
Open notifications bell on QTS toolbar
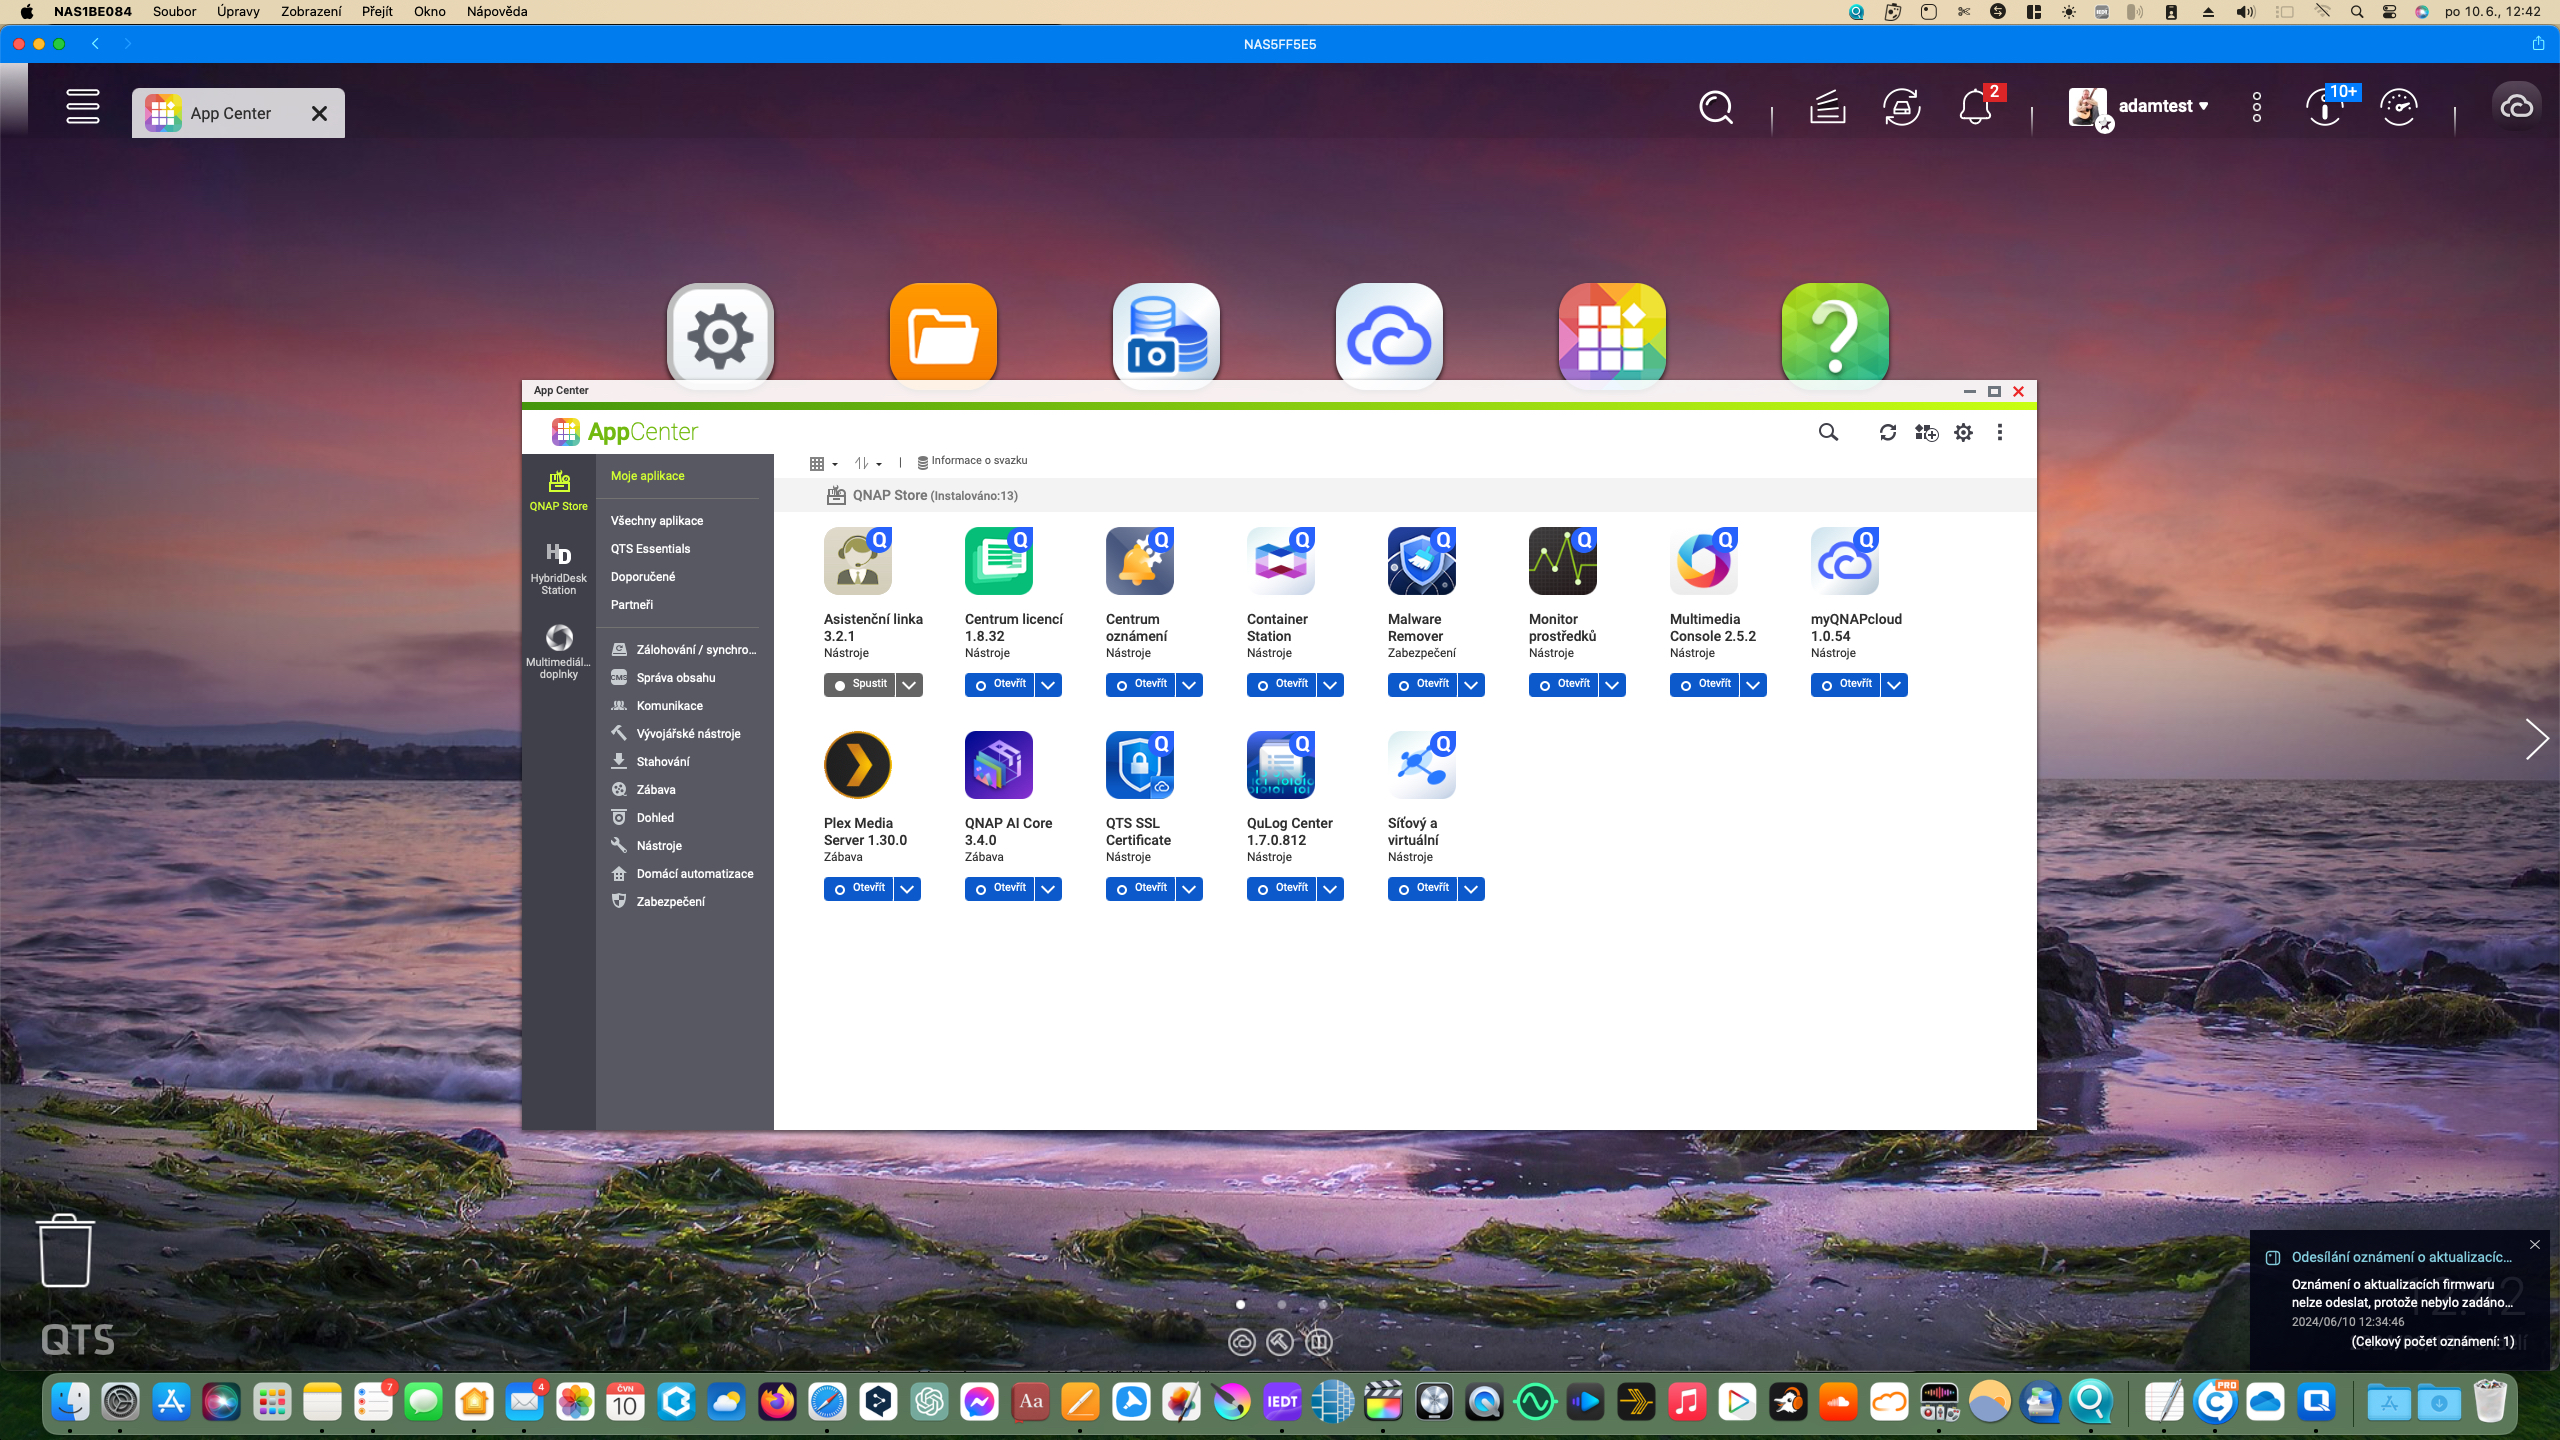[x=1975, y=107]
